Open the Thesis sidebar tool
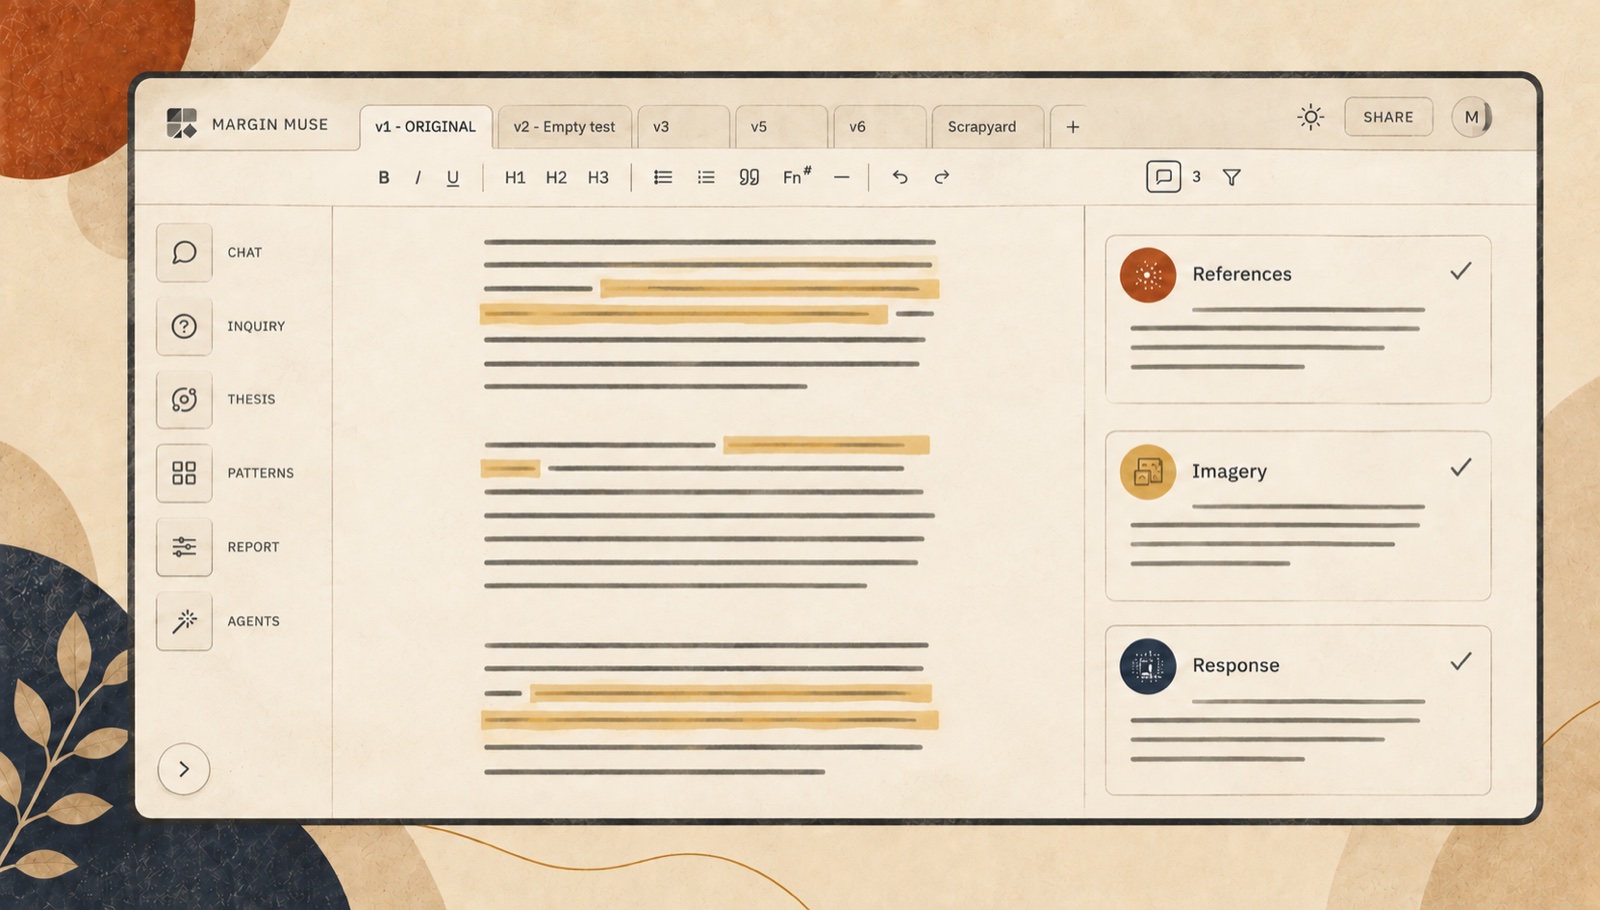The height and width of the screenshot is (910, 1600). coord(184,399)
